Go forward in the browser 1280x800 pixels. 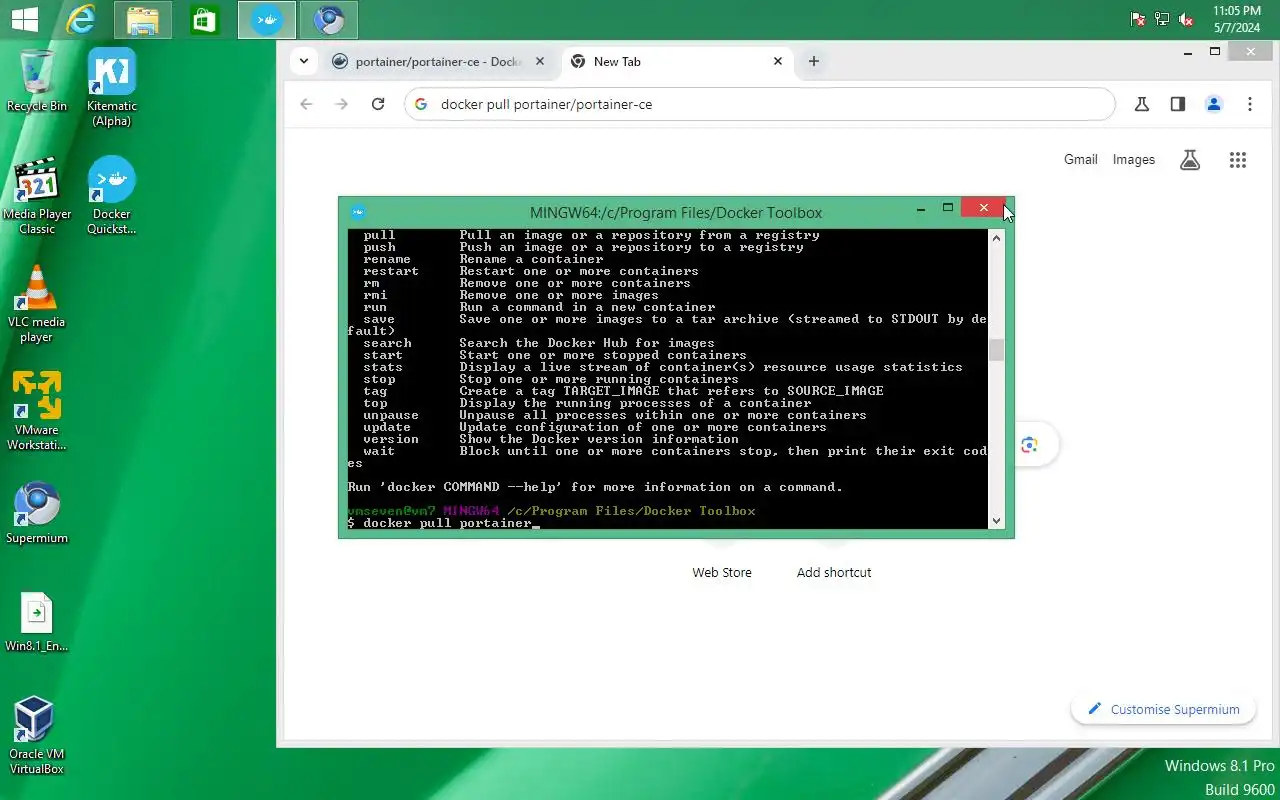pyautogui.click(x=342, y=104)
